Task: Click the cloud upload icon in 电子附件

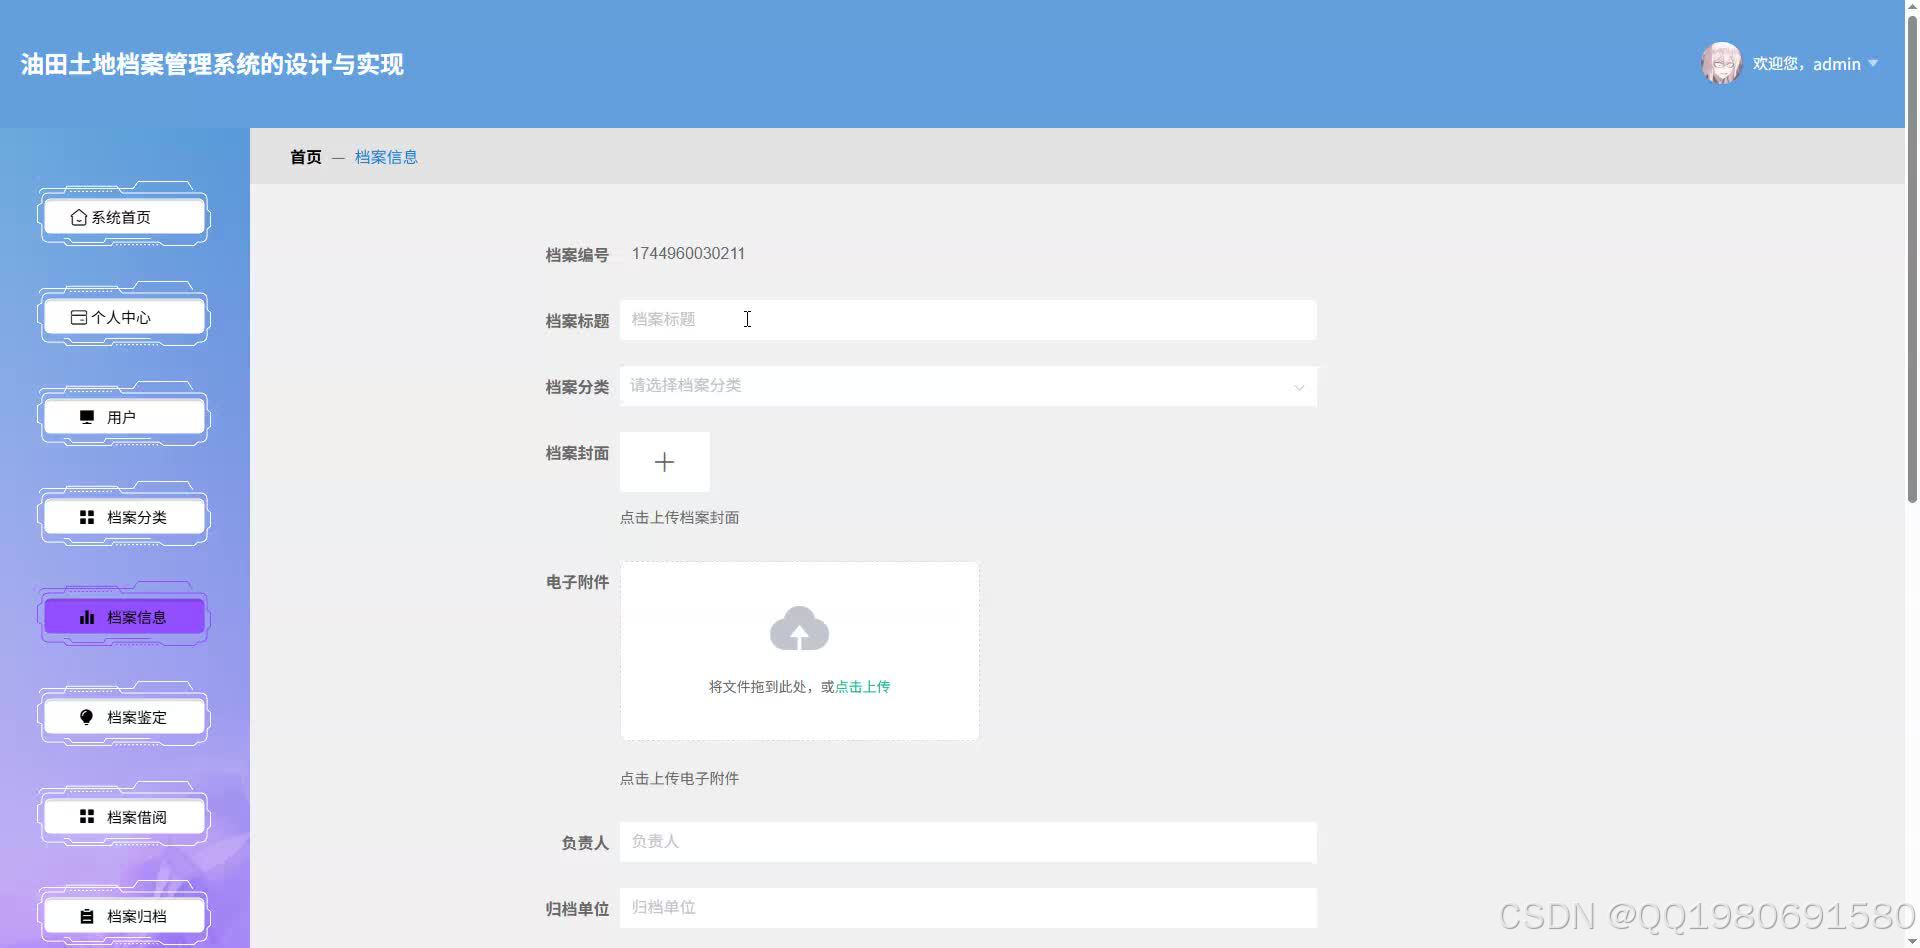Action: [799, 629]
